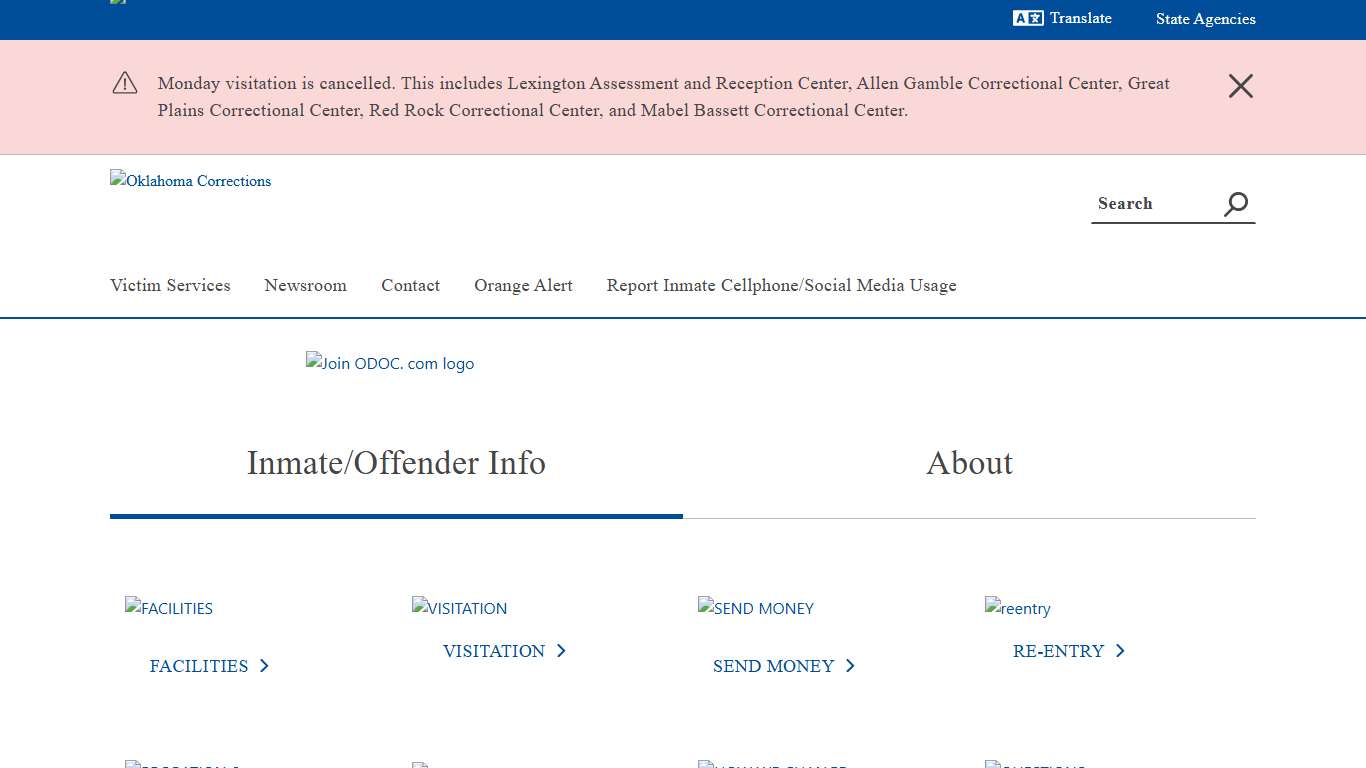Image resolution: width=1366 pixels, height=768 pixels.
Task: Open the State Agencies link
Action: point(1205,18)
